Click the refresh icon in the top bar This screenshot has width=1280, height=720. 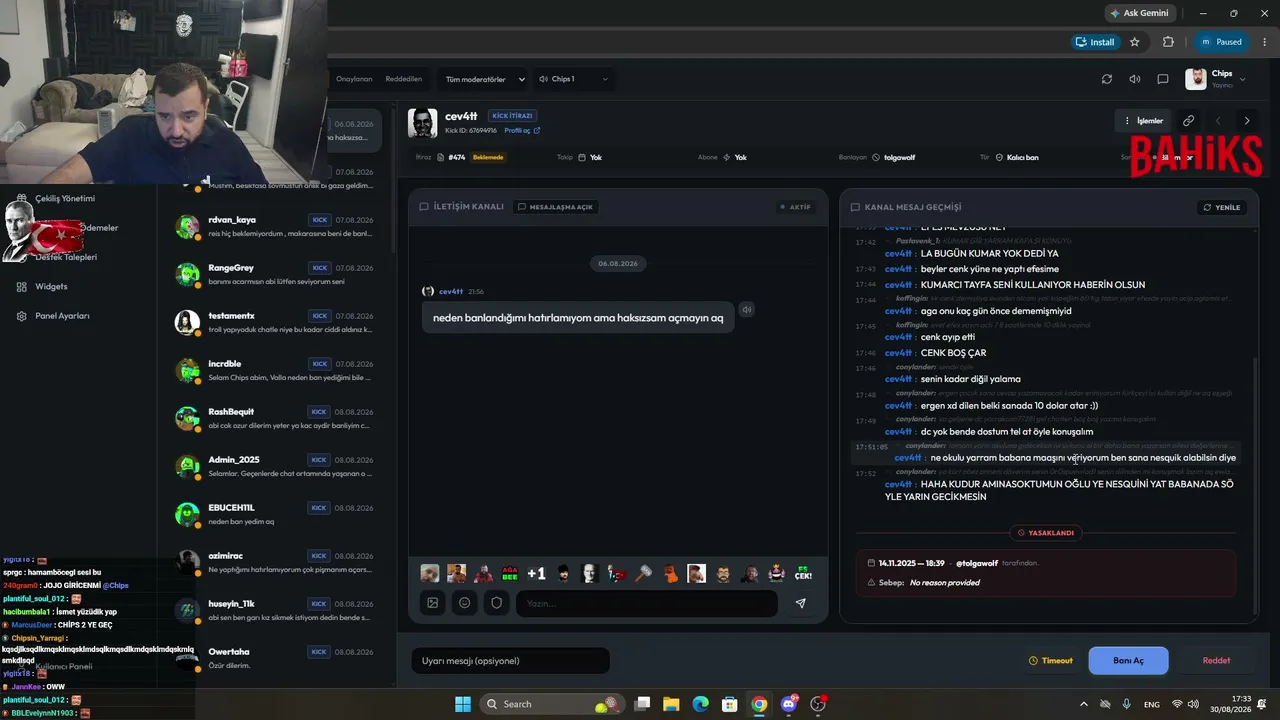coord(1107,79)
